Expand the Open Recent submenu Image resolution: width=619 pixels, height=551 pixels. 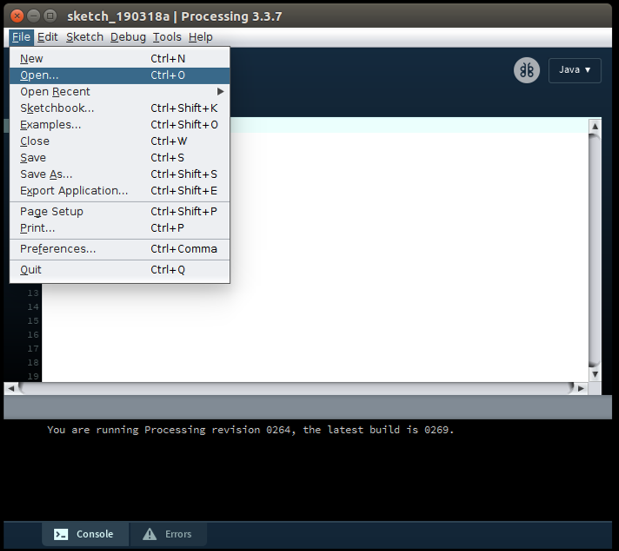(120, 92)
